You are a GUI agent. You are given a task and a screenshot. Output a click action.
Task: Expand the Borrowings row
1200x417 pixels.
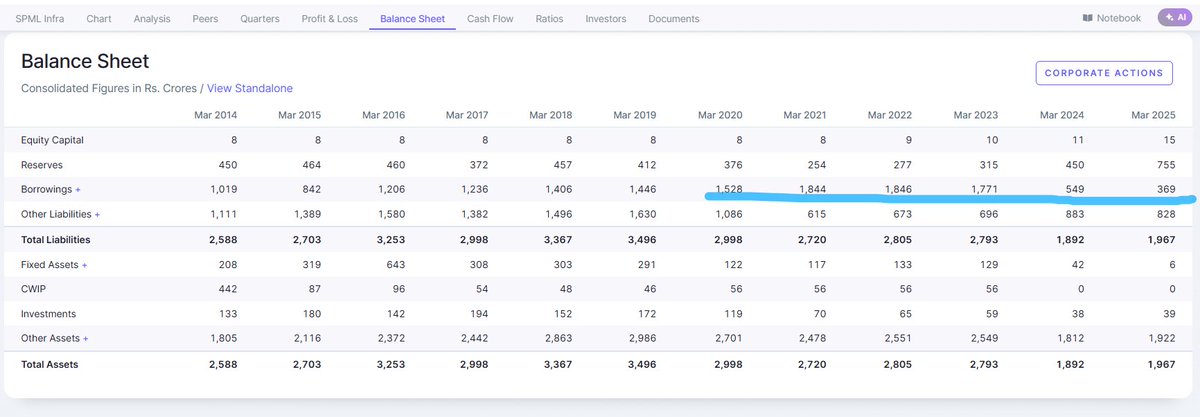[x=78, y=189]
